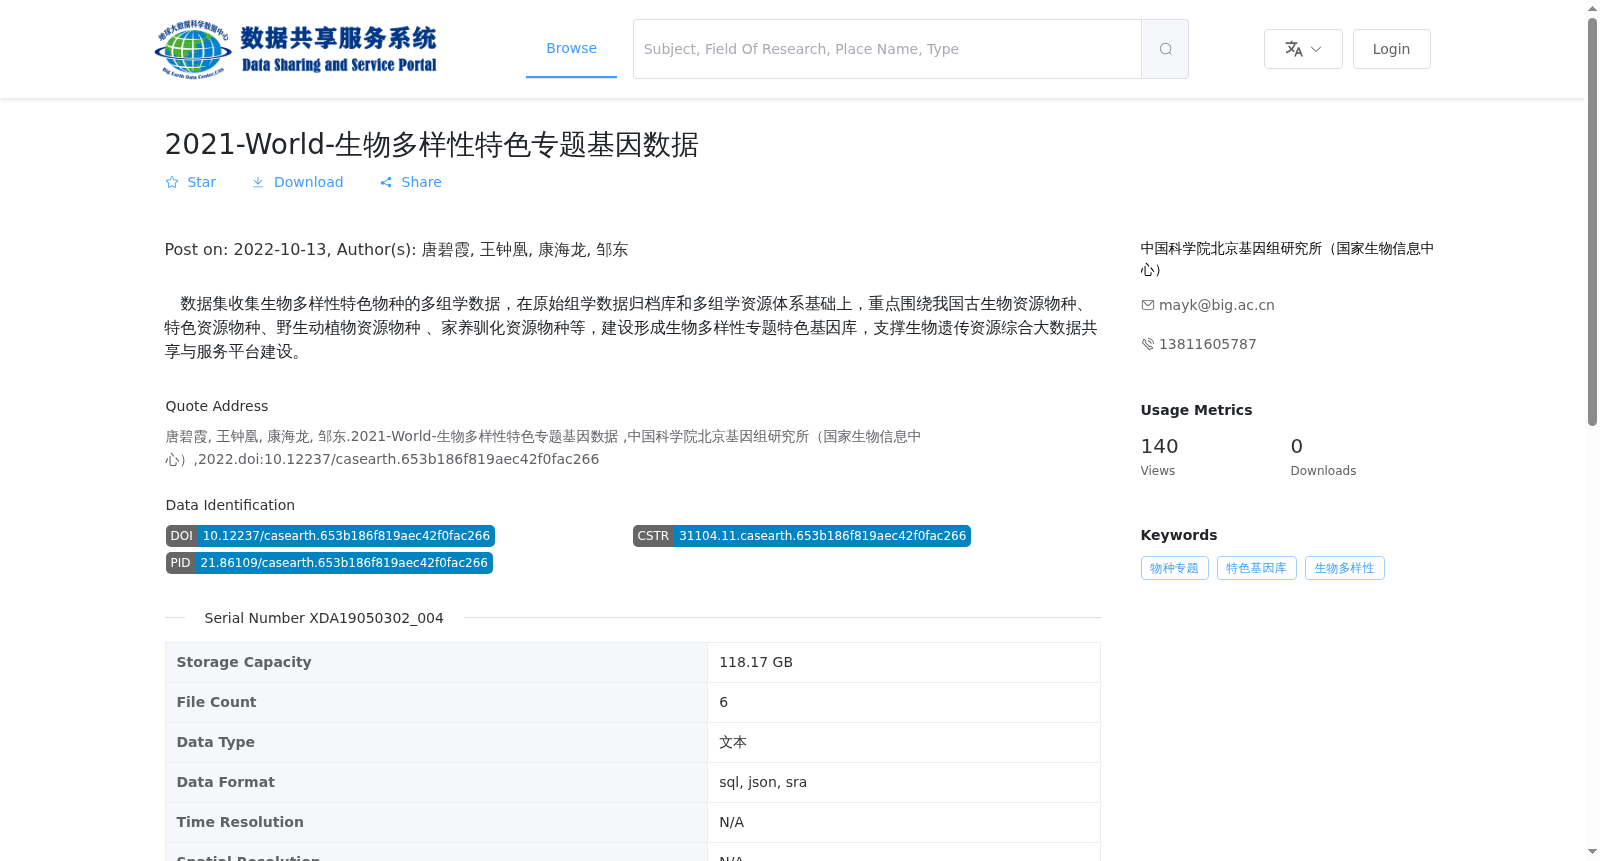1600x861 pixels.
Task: Click the scrollbar up arrow
Action: click(1592, 8)
